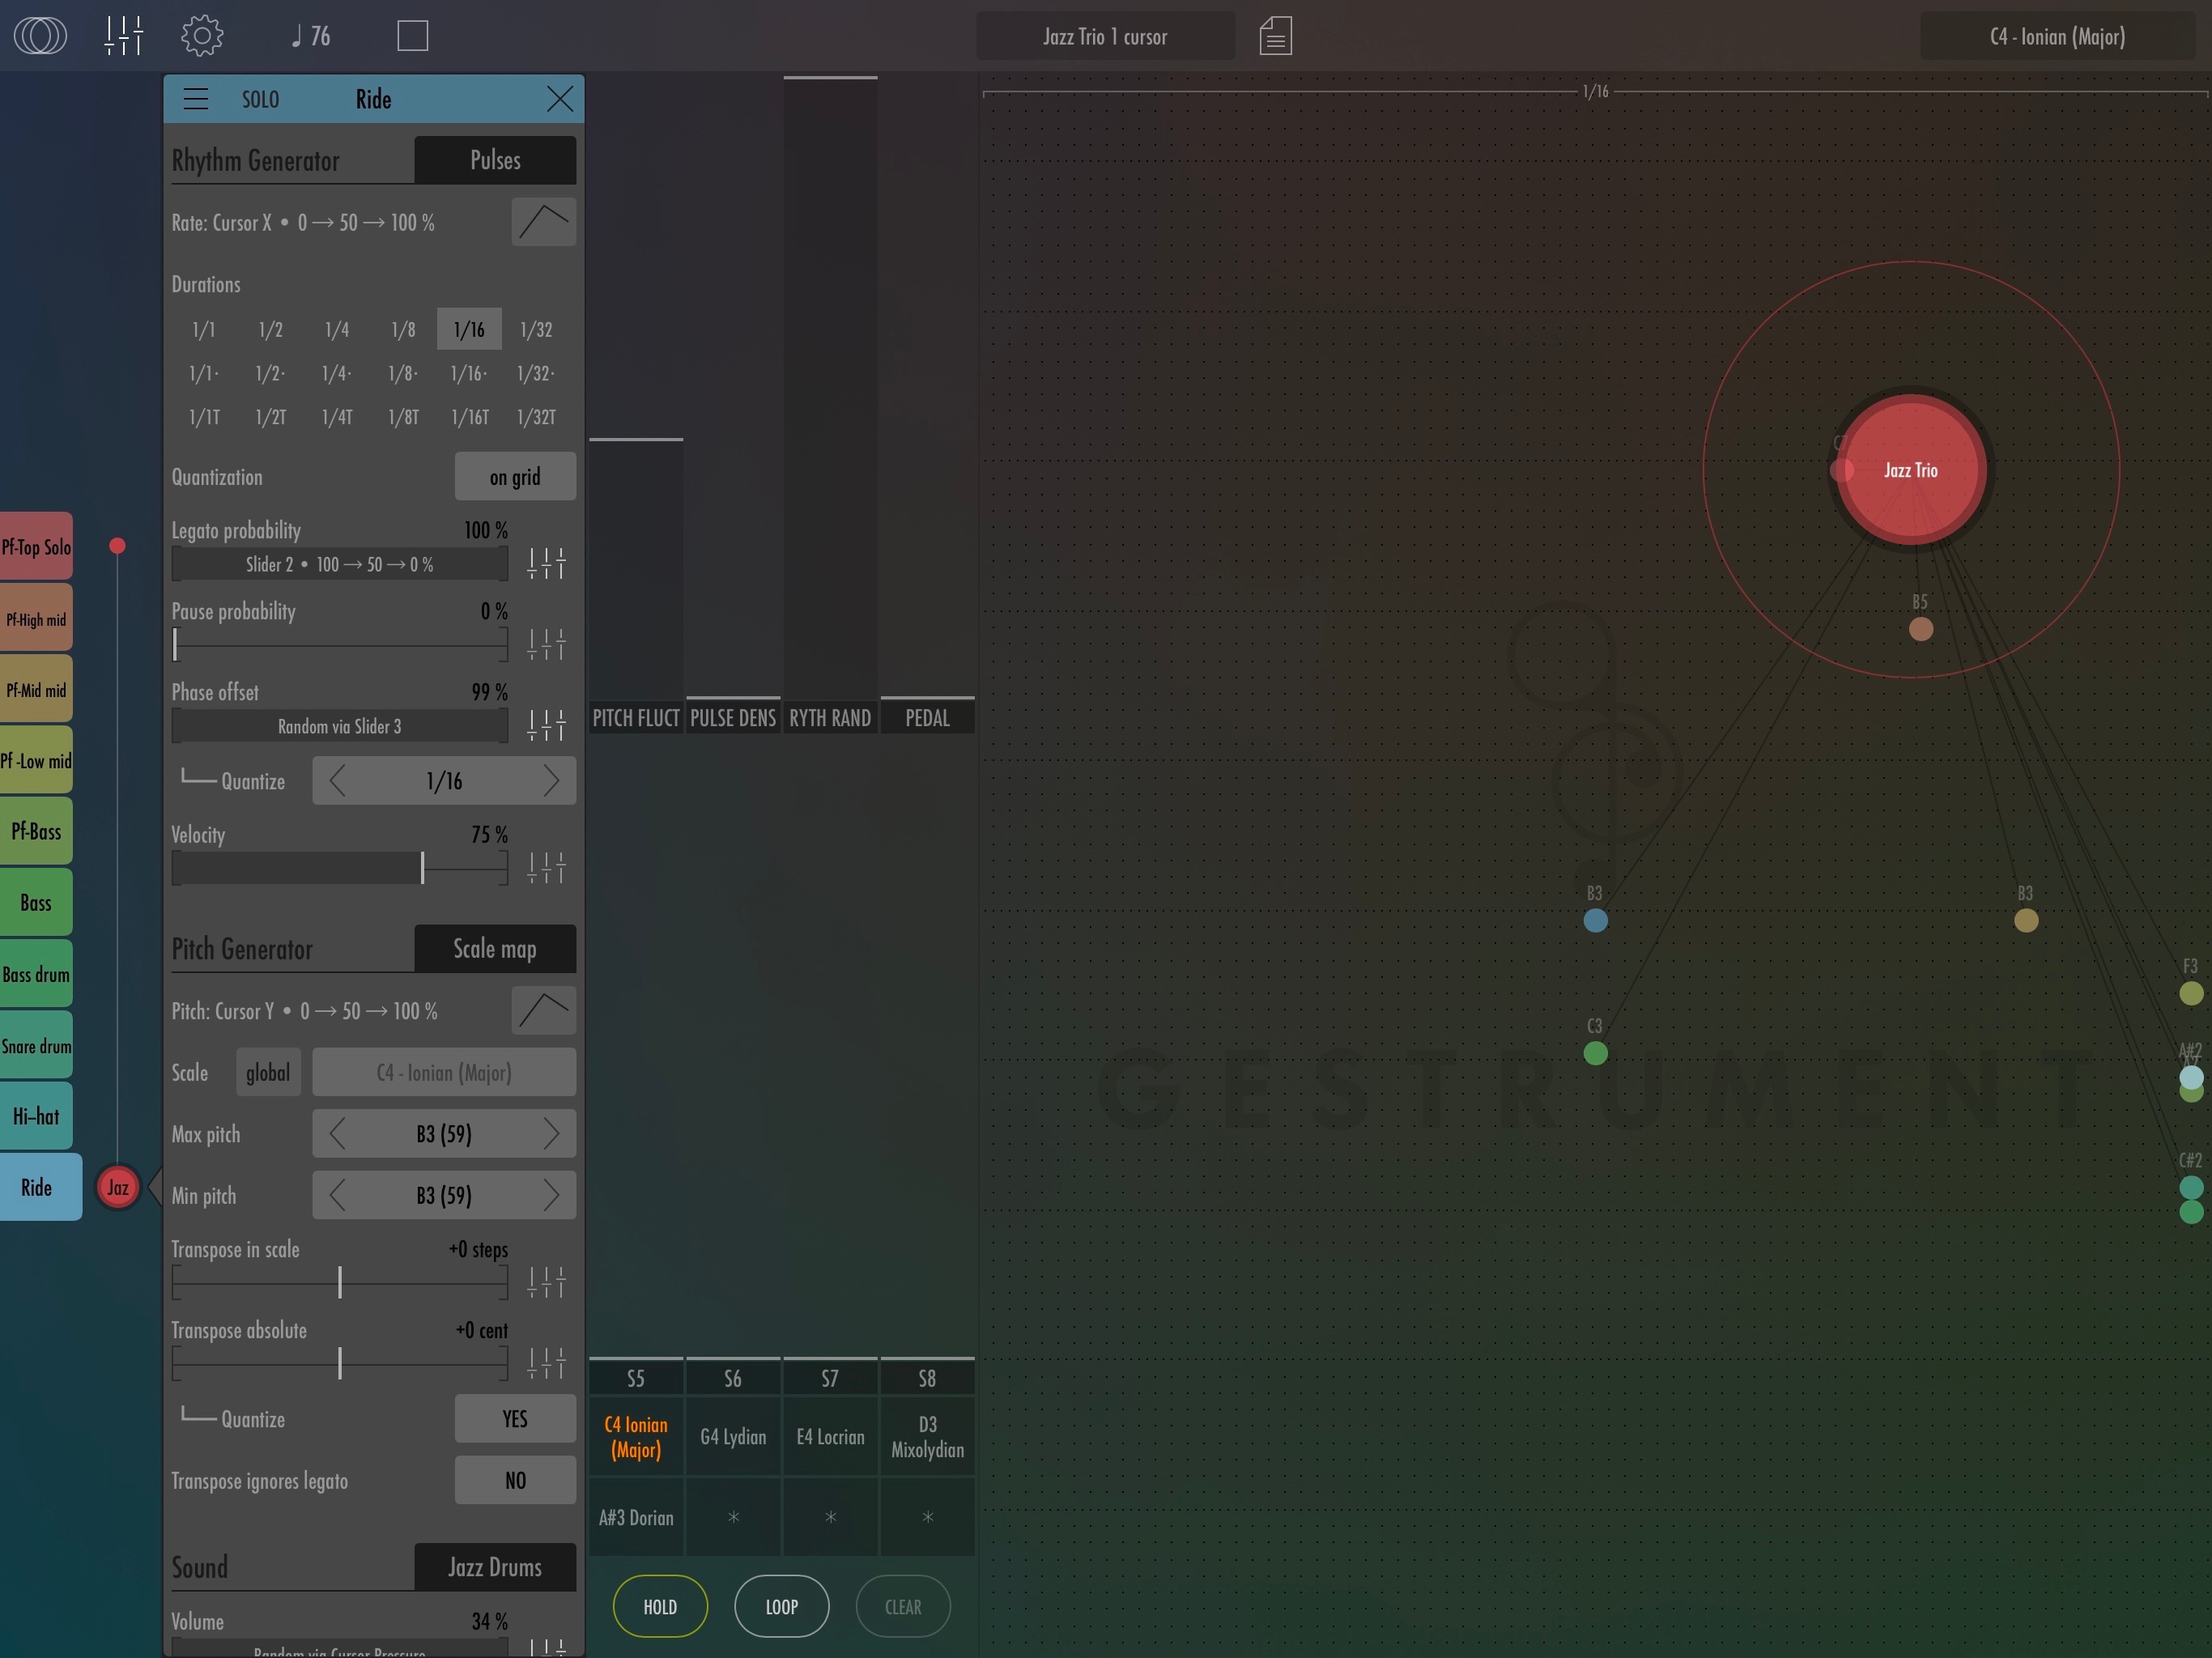The height and width of the screenshot is (1658, 2212).
Task: Select the Pf-Bass instrument tab
Action: pyautogui.click(x=36, y=831)
